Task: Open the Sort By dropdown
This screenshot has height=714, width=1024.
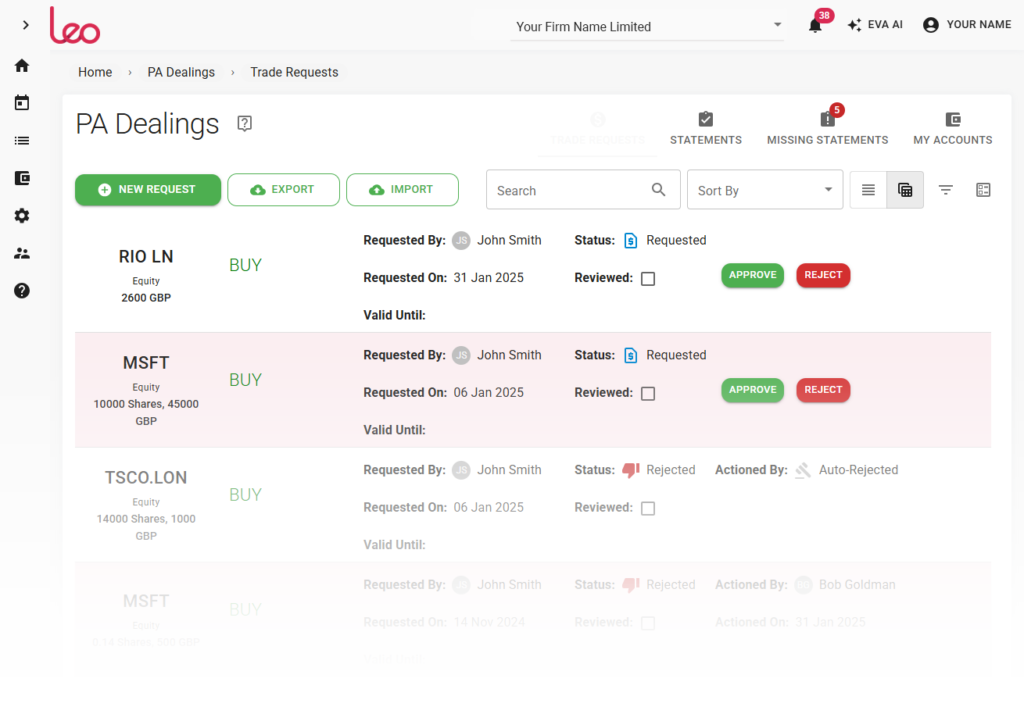Action: (x=764, y=189)
